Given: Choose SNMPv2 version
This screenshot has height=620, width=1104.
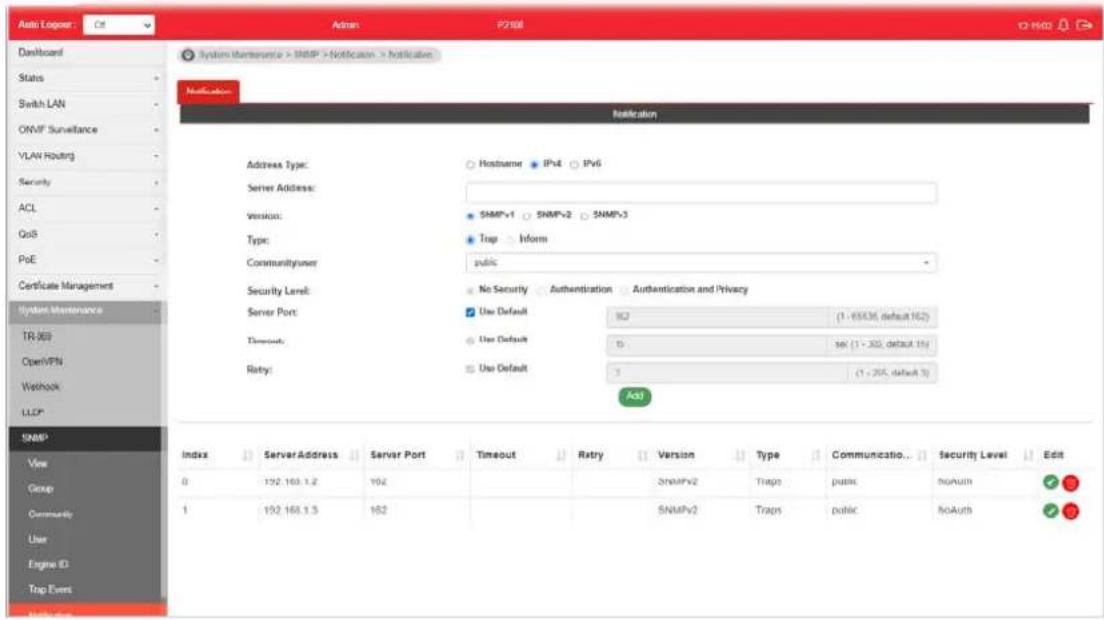Looking at the screenshot, I should tap(527, 216).
